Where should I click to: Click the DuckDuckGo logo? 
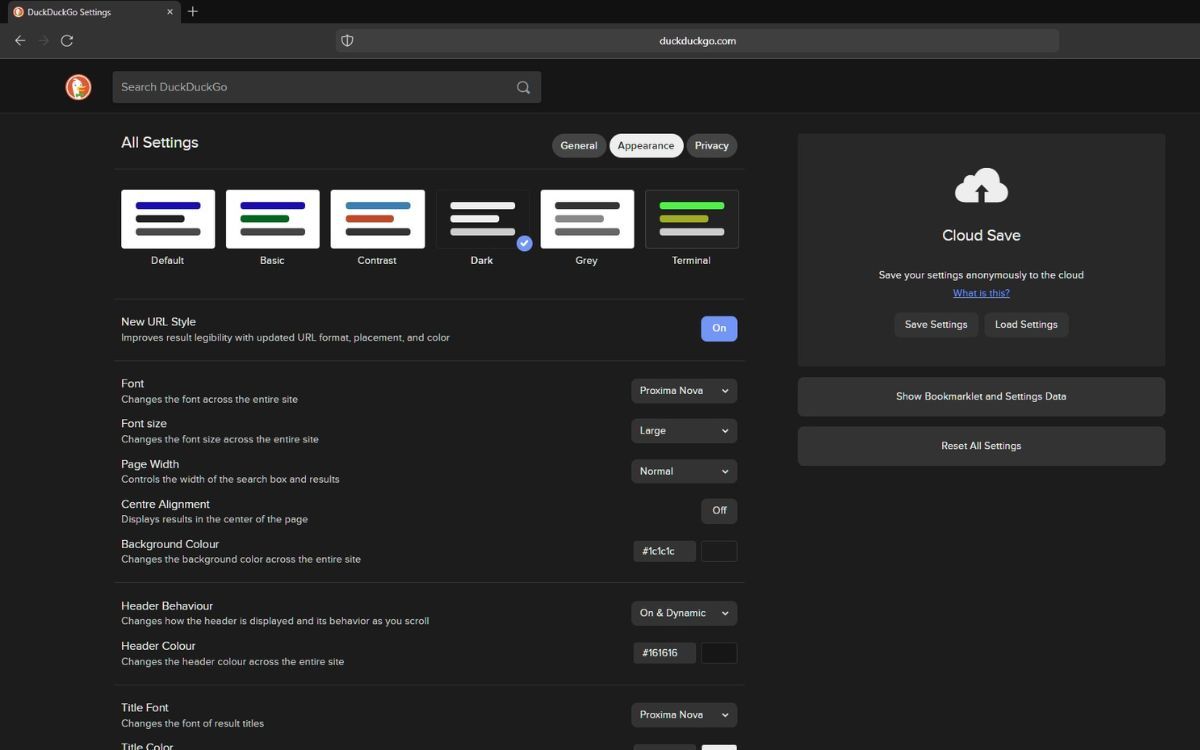78,87
